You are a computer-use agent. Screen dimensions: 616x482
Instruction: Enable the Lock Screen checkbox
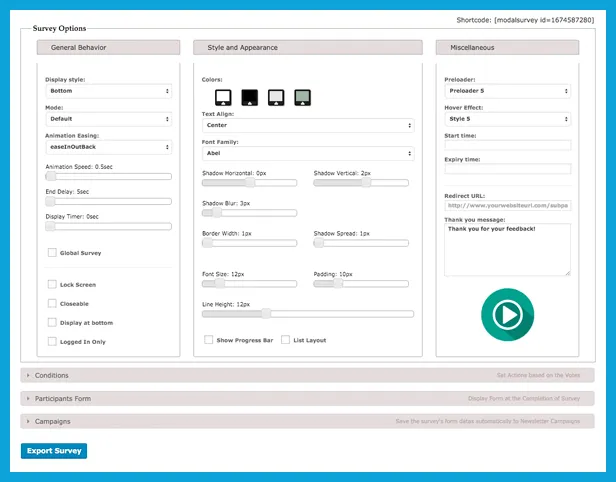point(52,284)
